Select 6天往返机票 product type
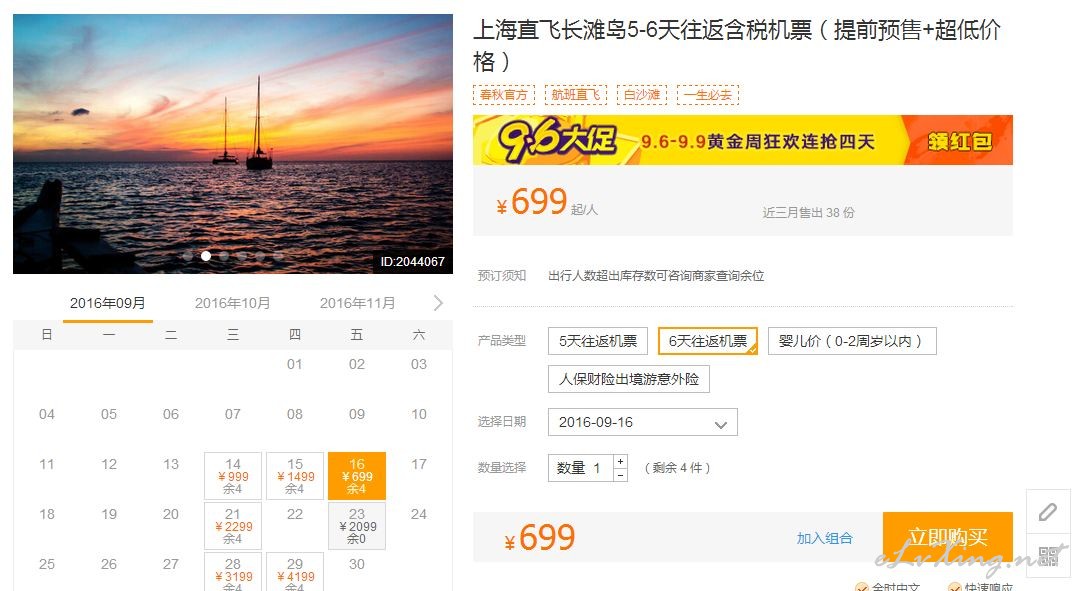This screenshot has width=1079, height=591. (707, 341)
